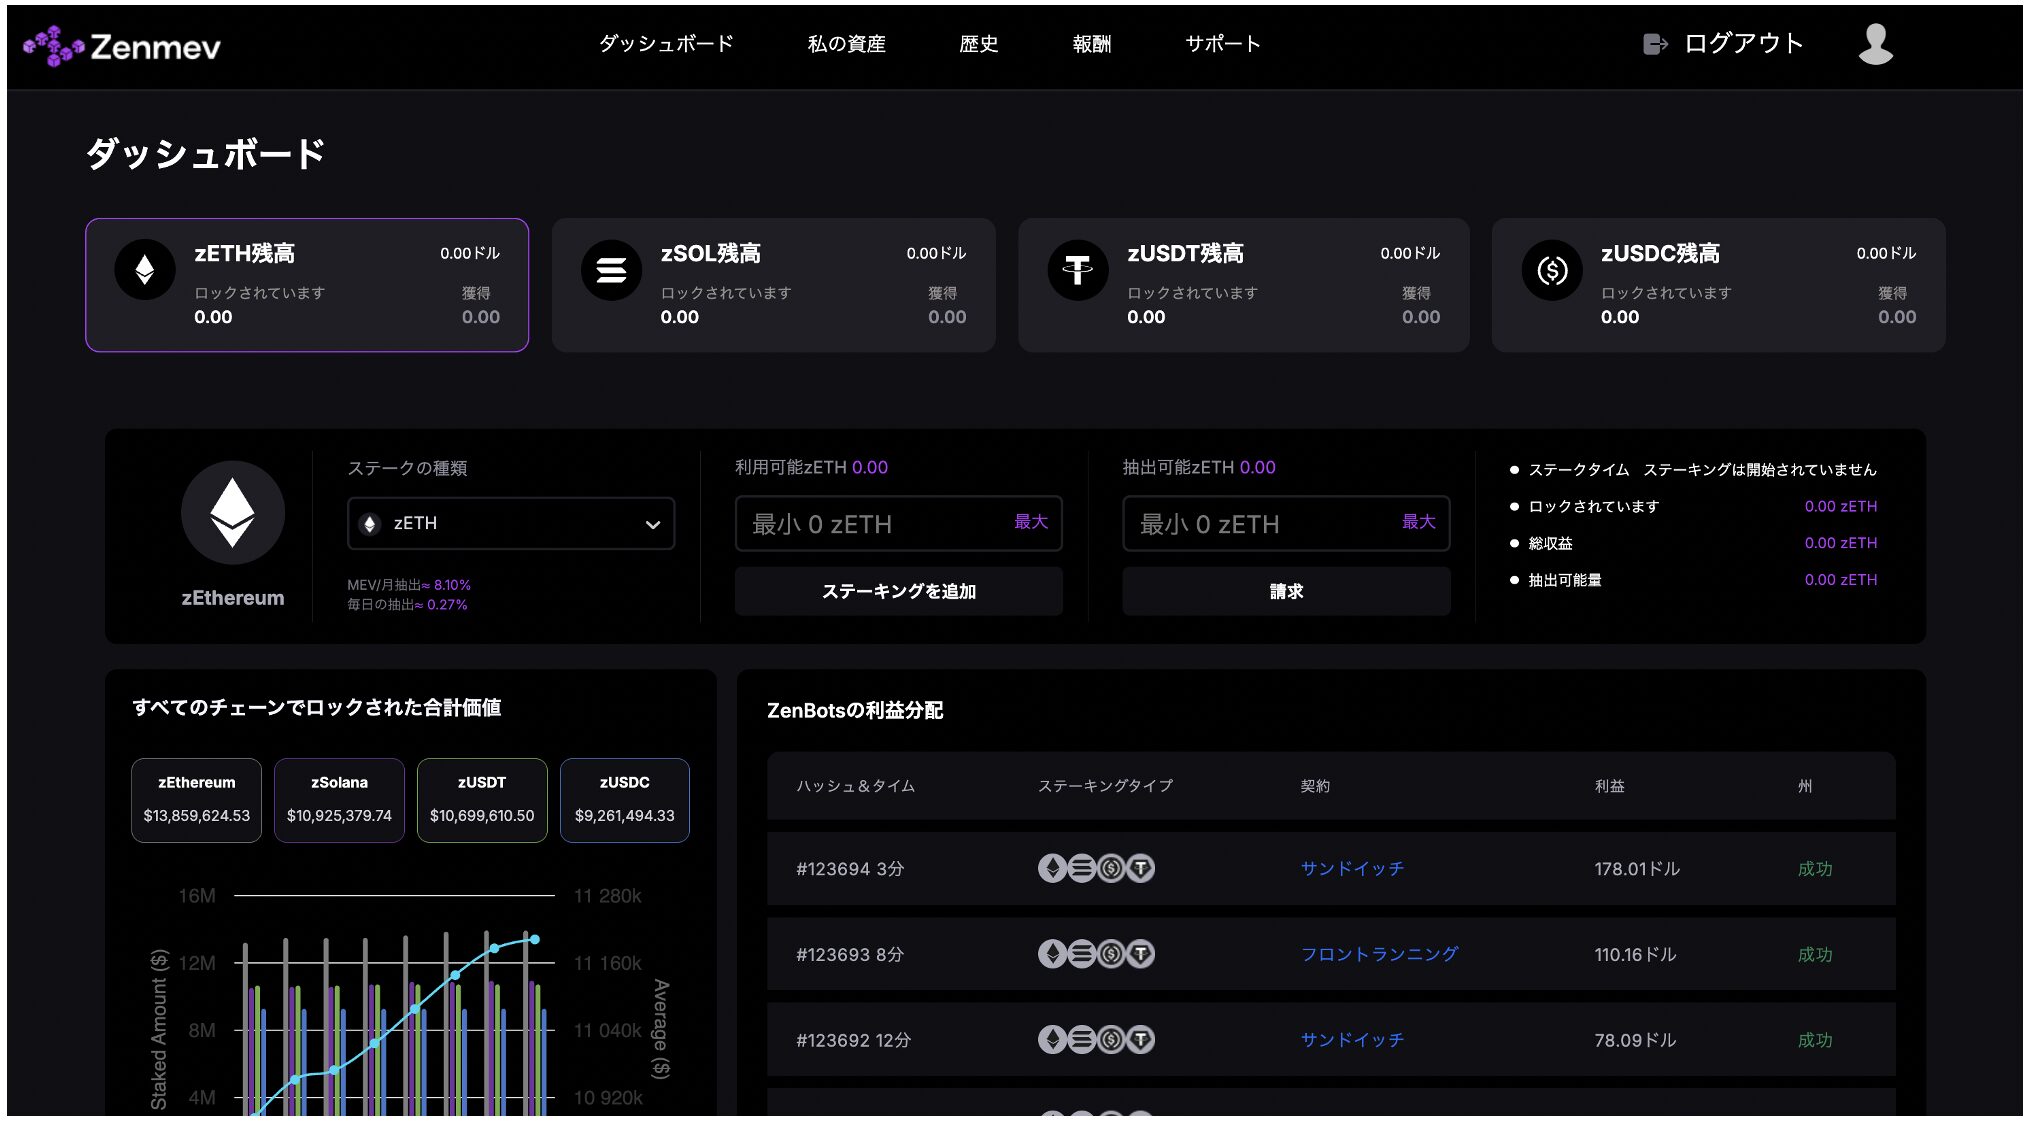Open the 歴史 navigation item
Screen dimensions: 2028x1122
[x=978, y=44]
